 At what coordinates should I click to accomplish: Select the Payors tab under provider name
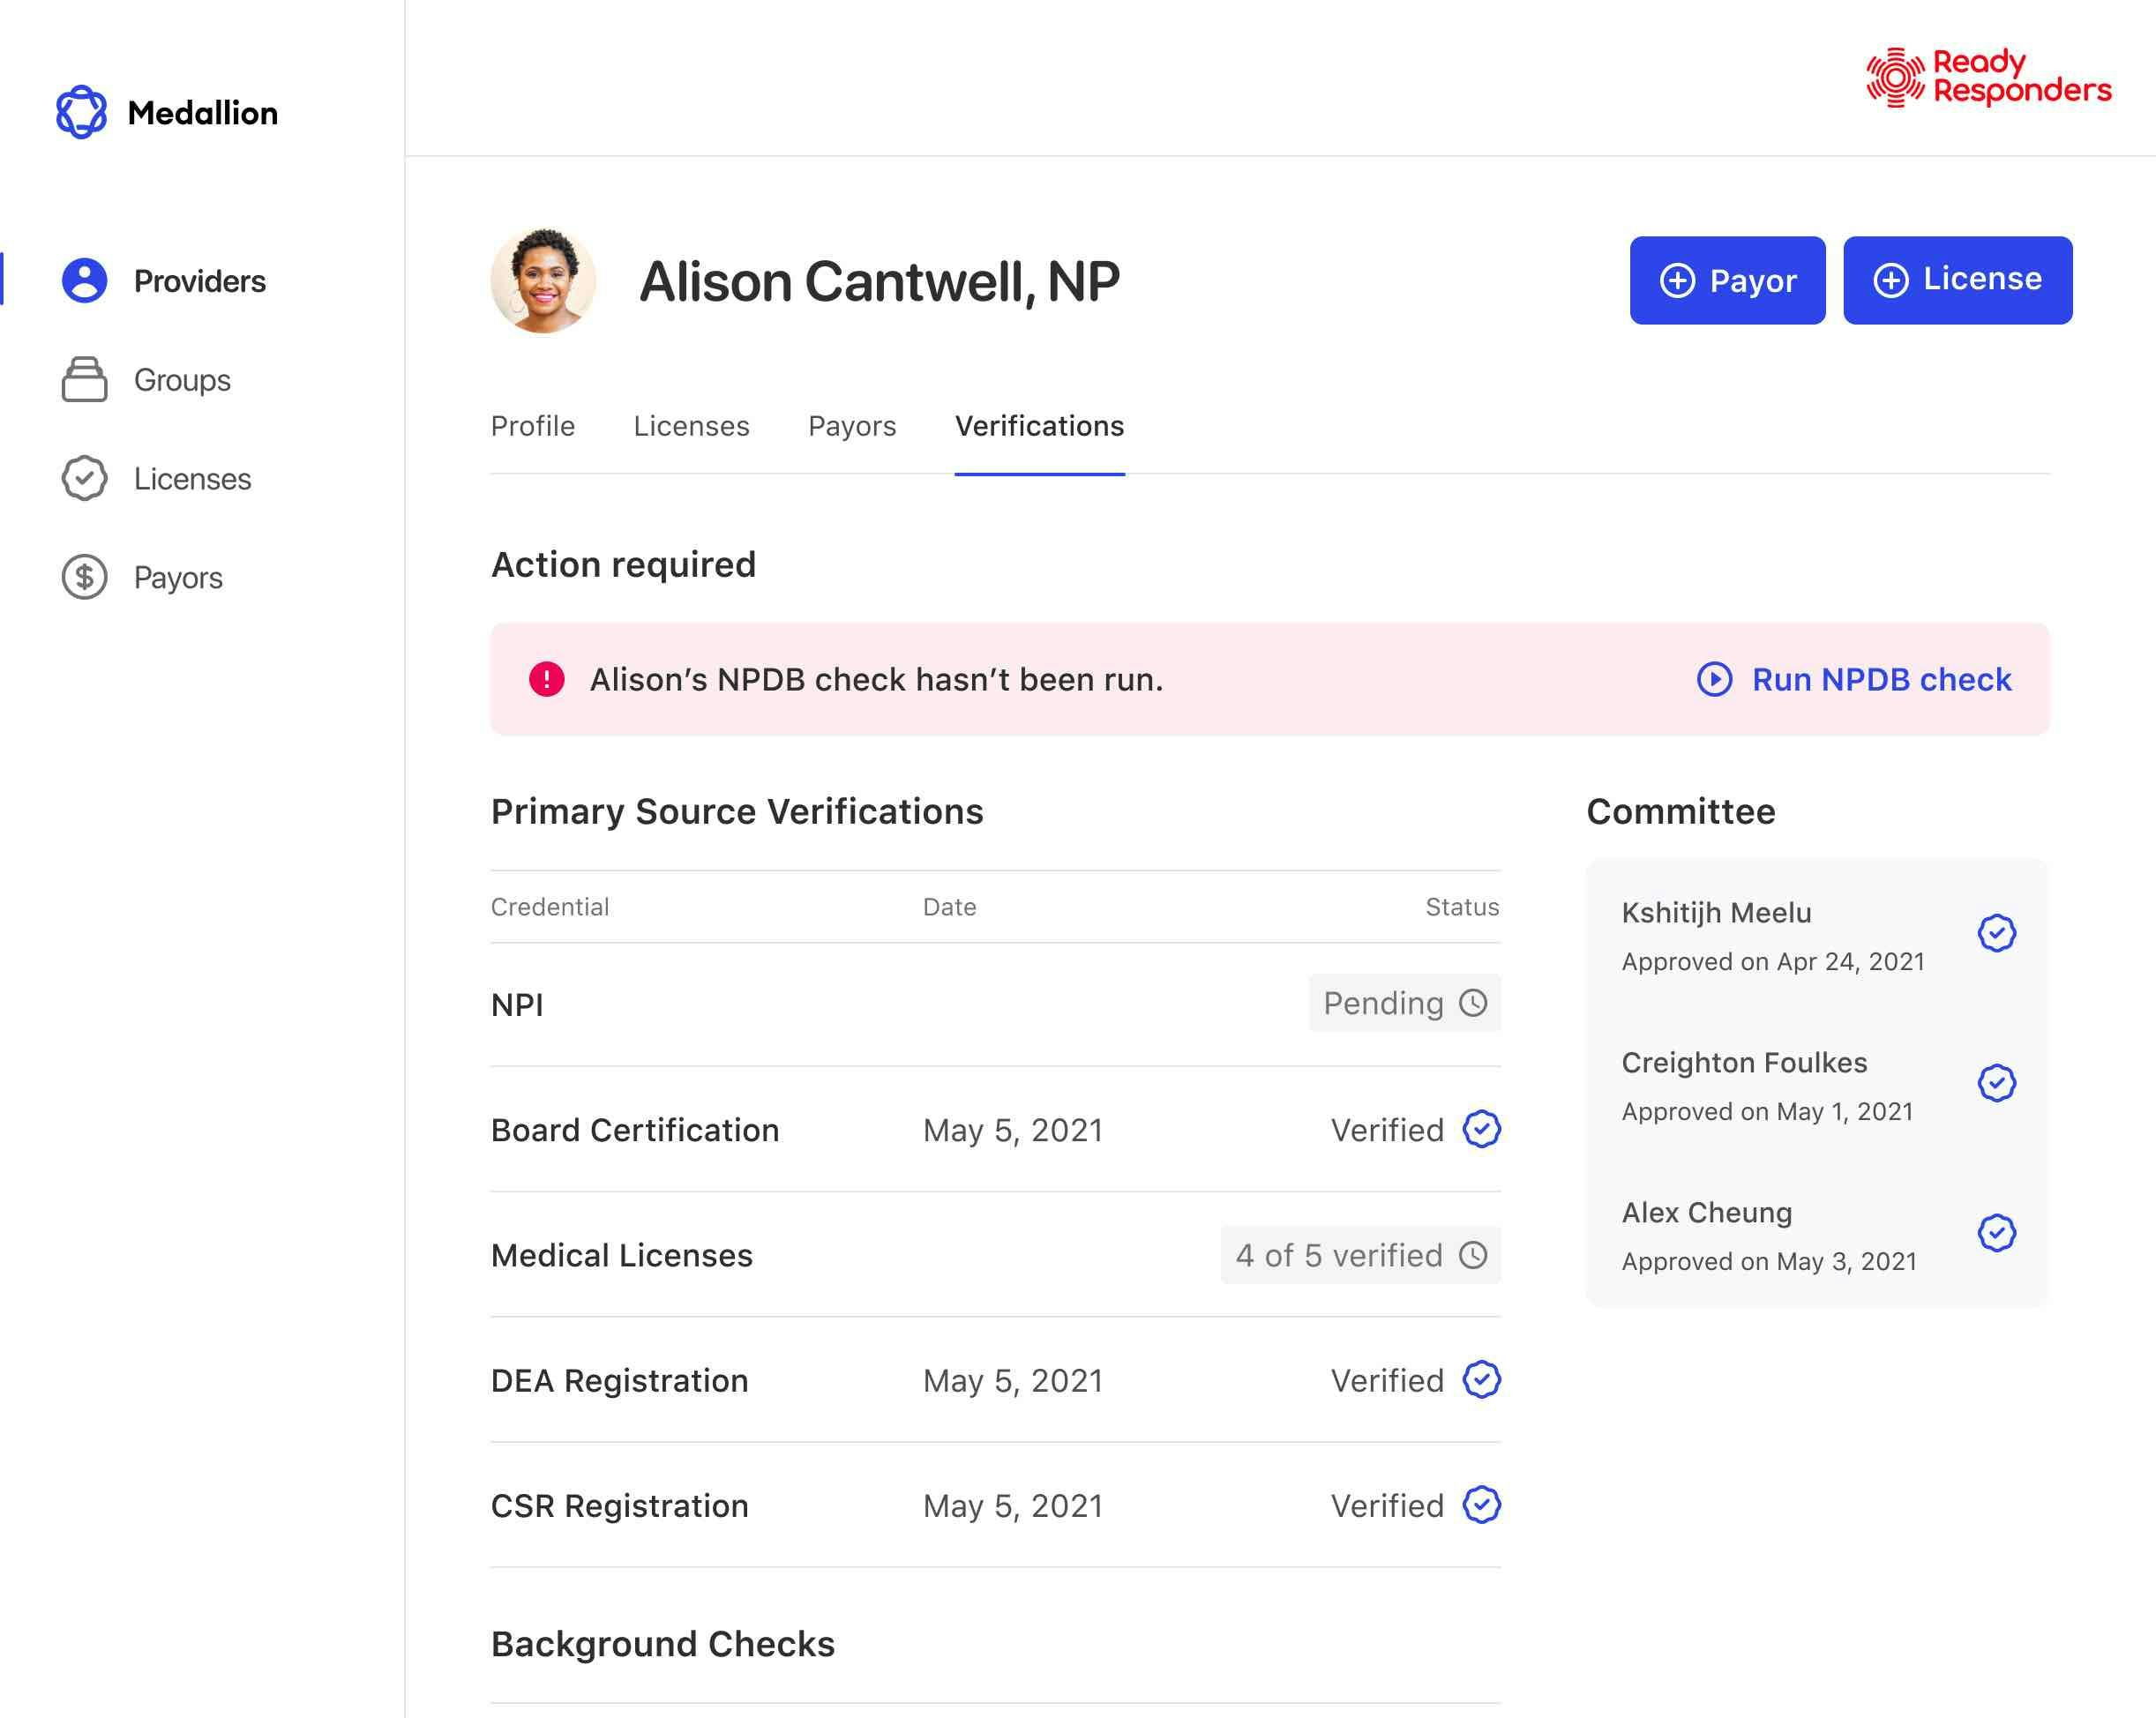pyautogui.click(x=851, y=426)
